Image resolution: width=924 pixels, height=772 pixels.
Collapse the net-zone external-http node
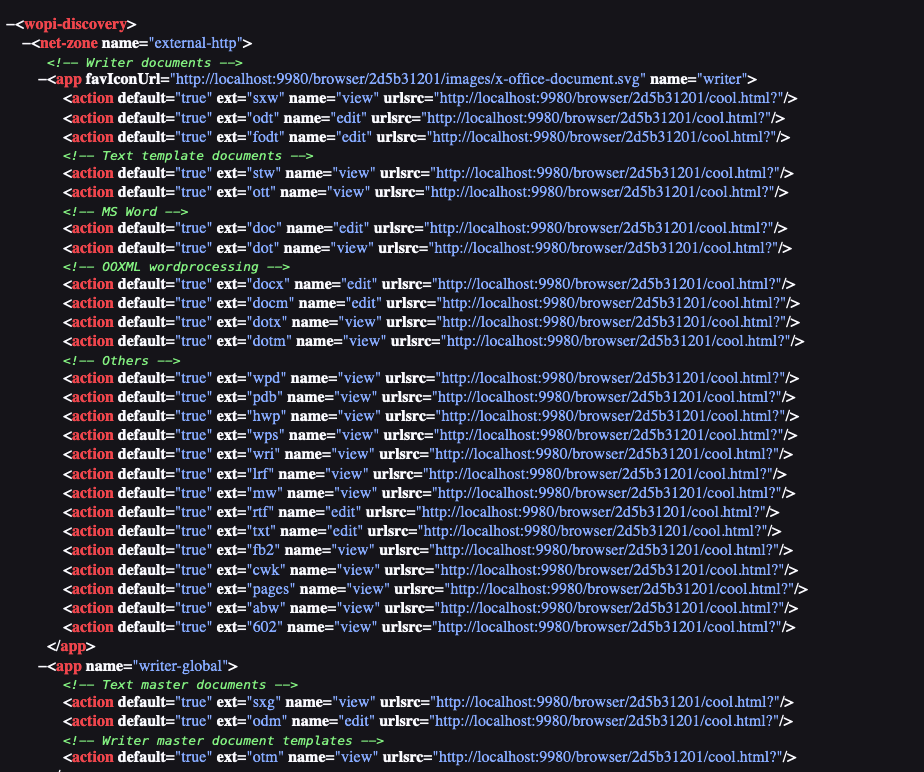[26, 43]
